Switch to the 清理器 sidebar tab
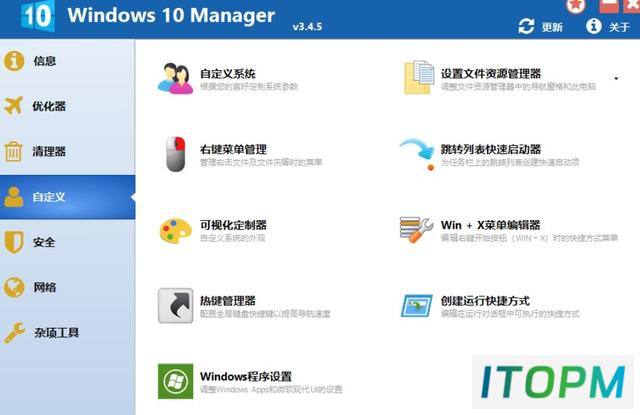 (67, 151)
